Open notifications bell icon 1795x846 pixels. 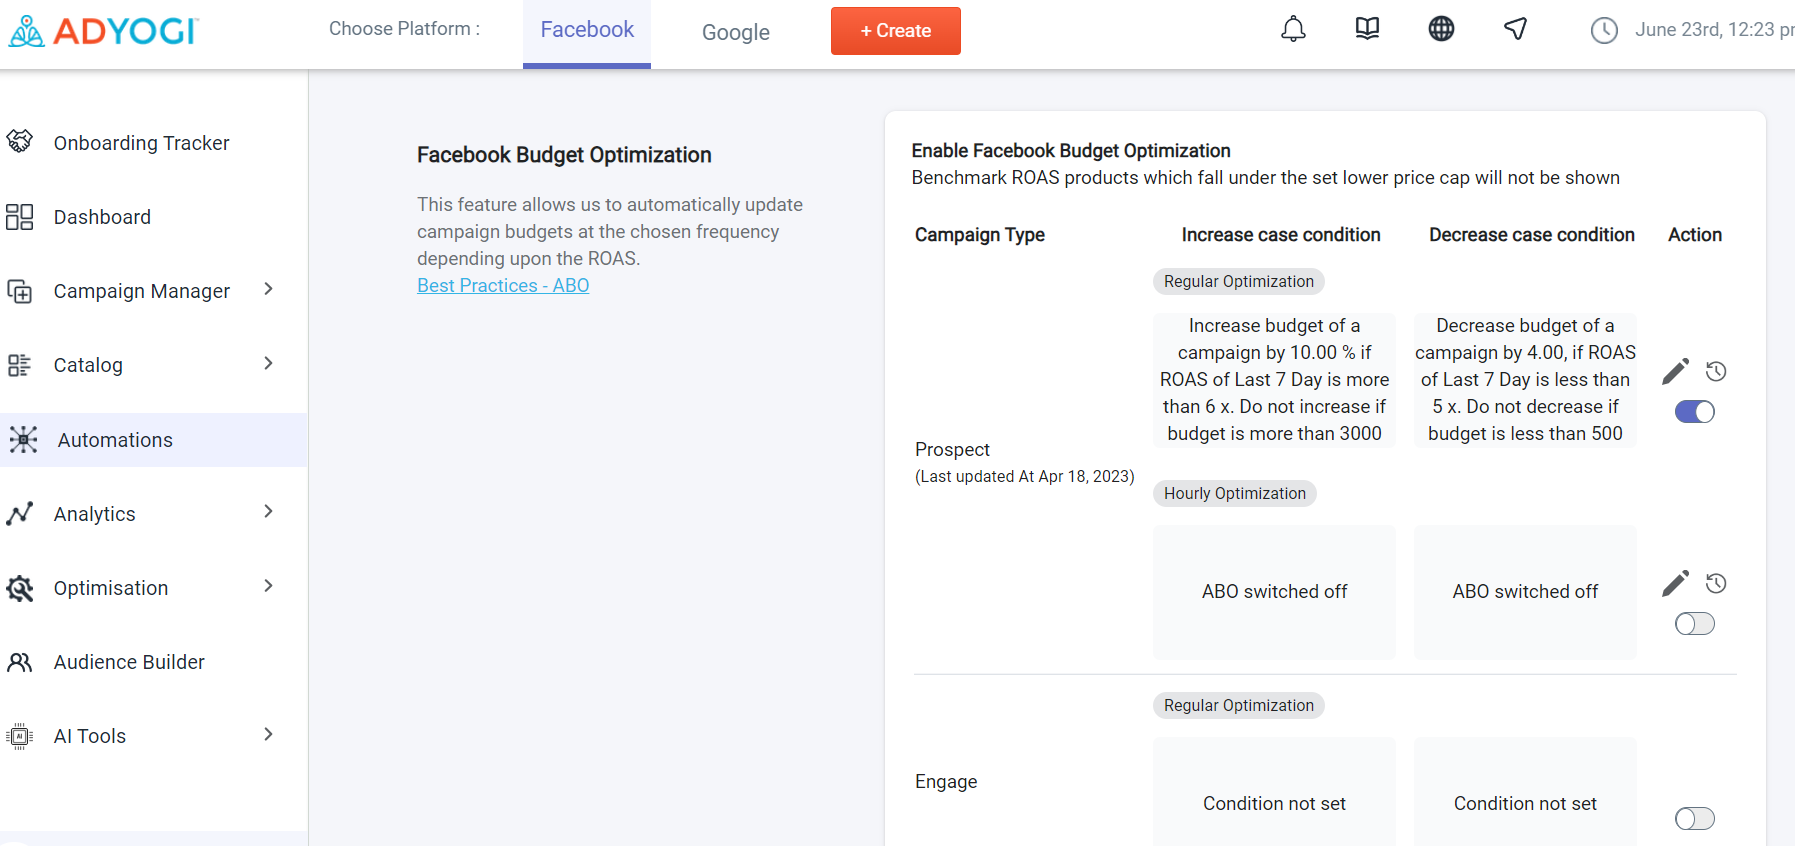coord(1293,30)
